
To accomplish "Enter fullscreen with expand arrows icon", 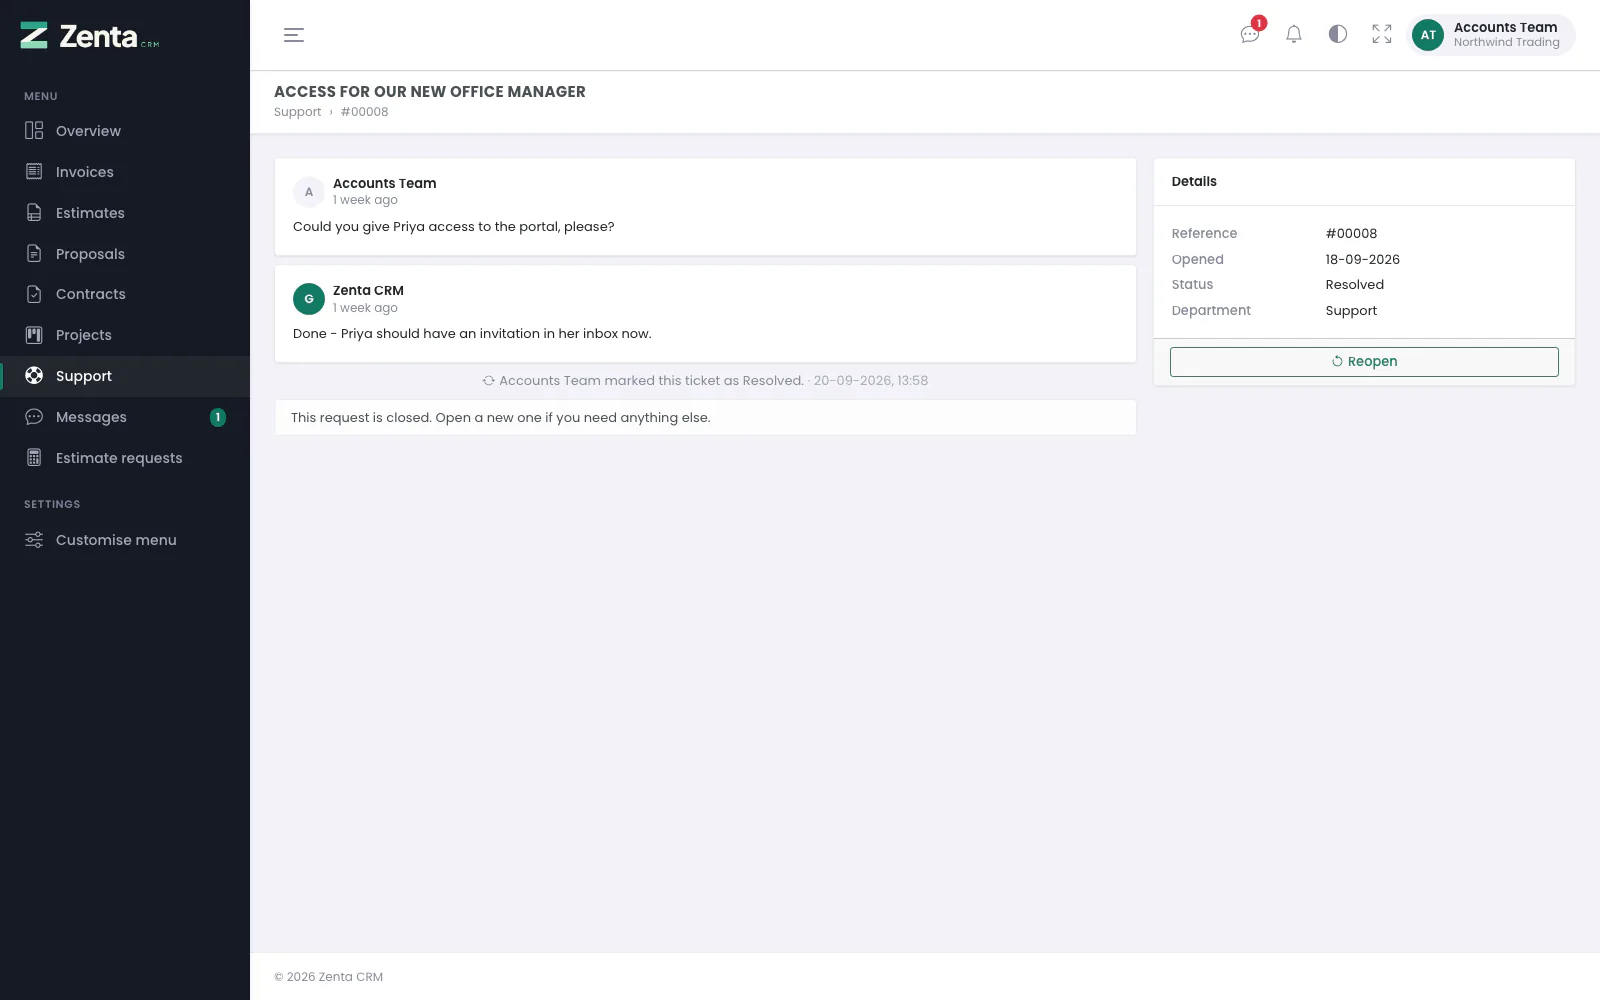I will [1382, 35].
